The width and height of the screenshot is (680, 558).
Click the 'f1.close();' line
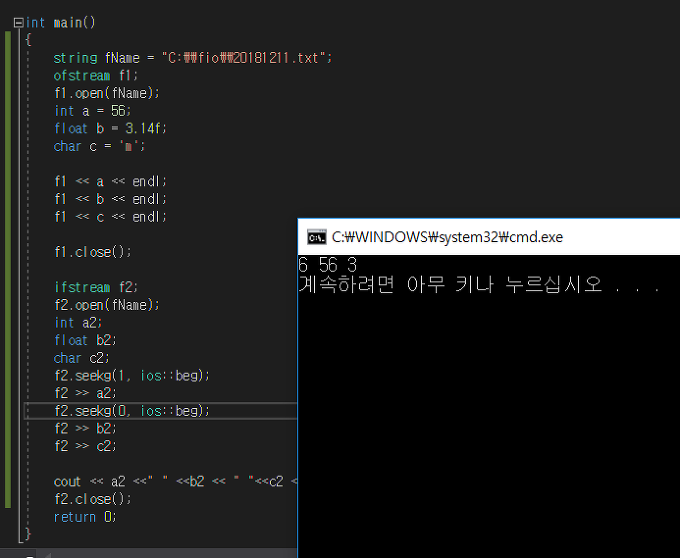coord(93,252)
